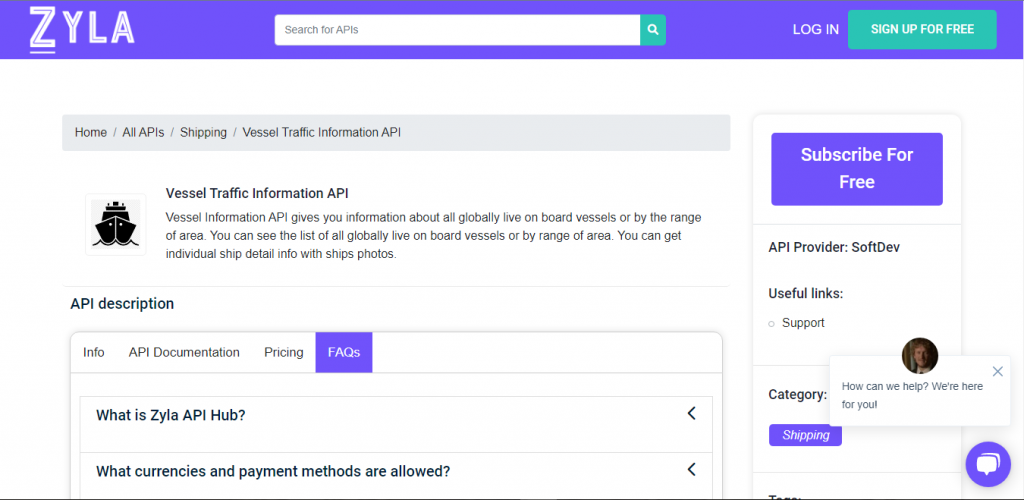Open the API Documentation tab

click(184, 352)
